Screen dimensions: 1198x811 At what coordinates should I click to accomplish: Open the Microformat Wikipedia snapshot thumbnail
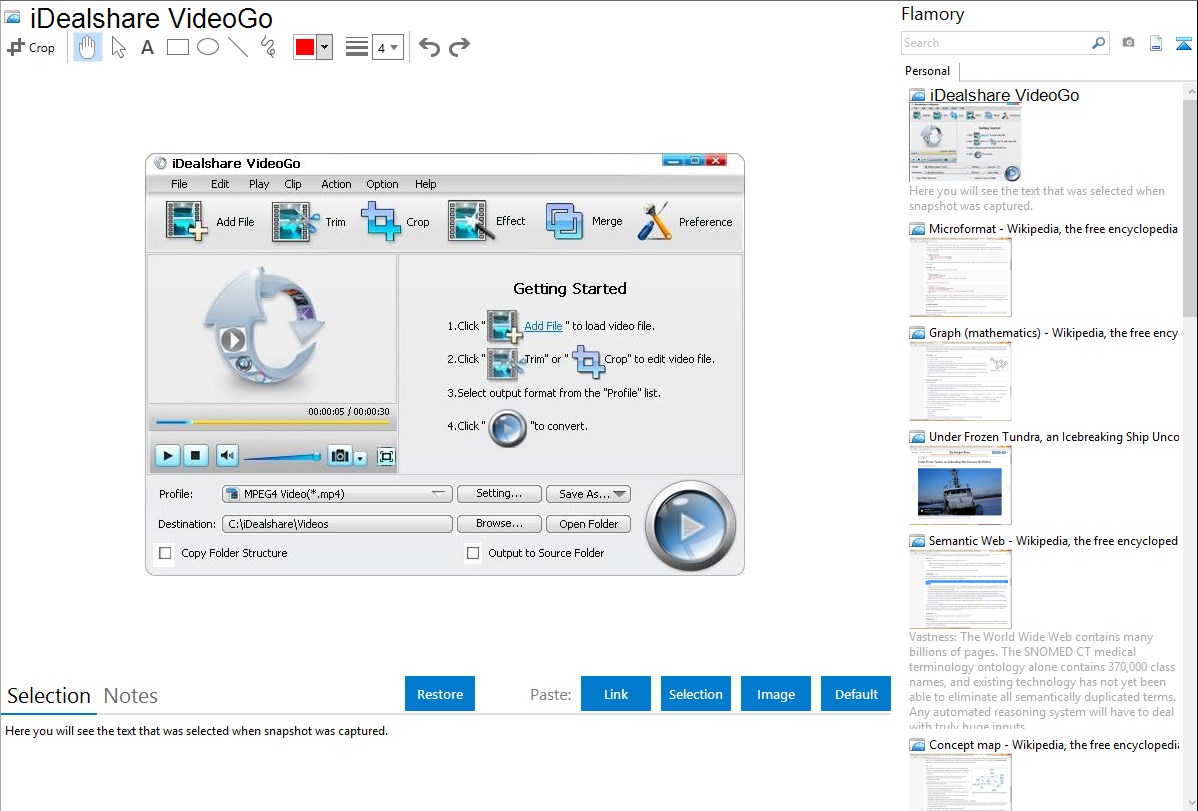pos(960,277)
